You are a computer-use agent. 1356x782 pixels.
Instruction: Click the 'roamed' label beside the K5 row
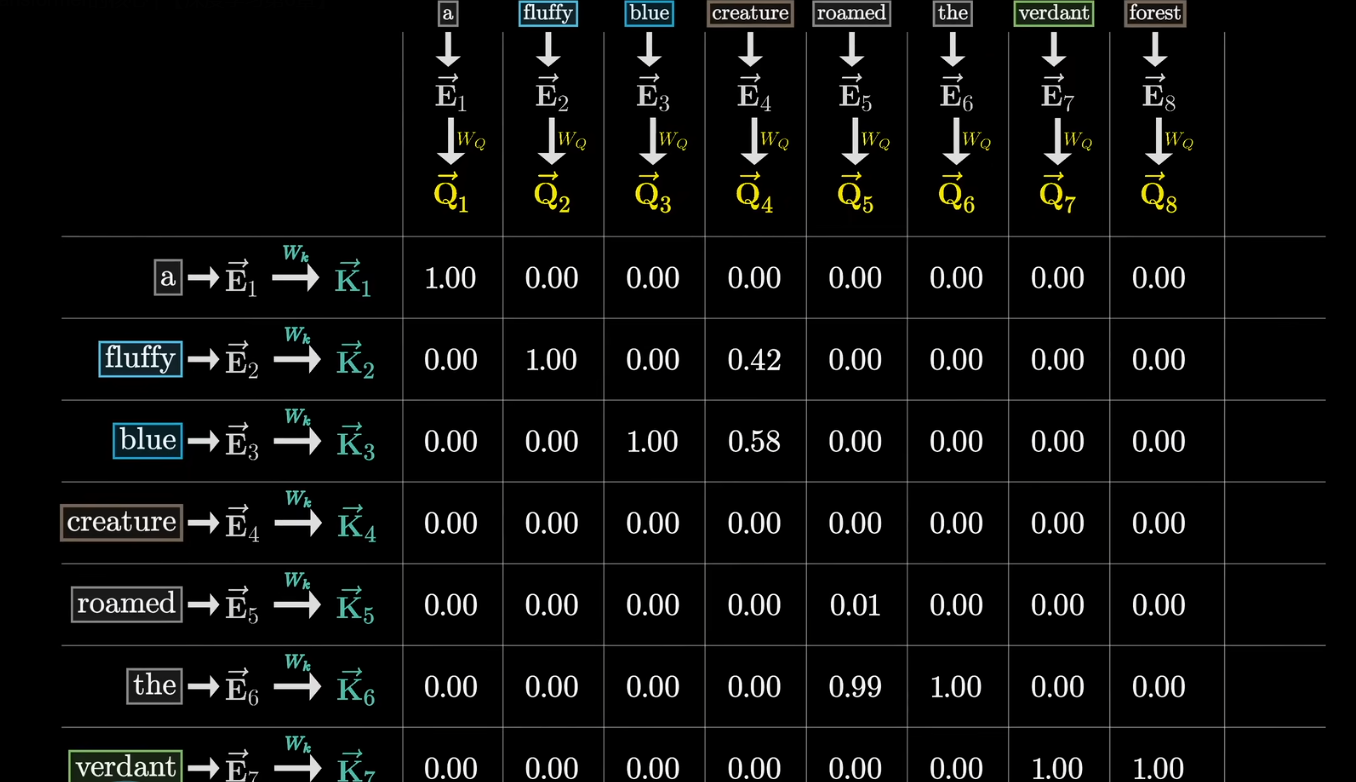(x=126, y=604)
